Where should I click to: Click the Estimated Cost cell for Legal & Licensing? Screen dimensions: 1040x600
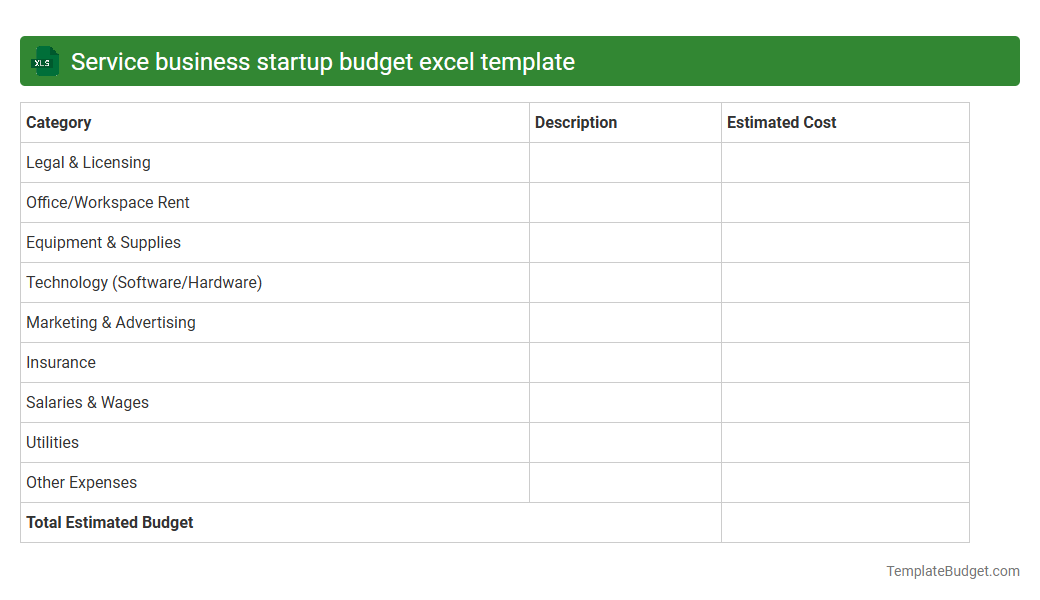[x=844, y=162]
